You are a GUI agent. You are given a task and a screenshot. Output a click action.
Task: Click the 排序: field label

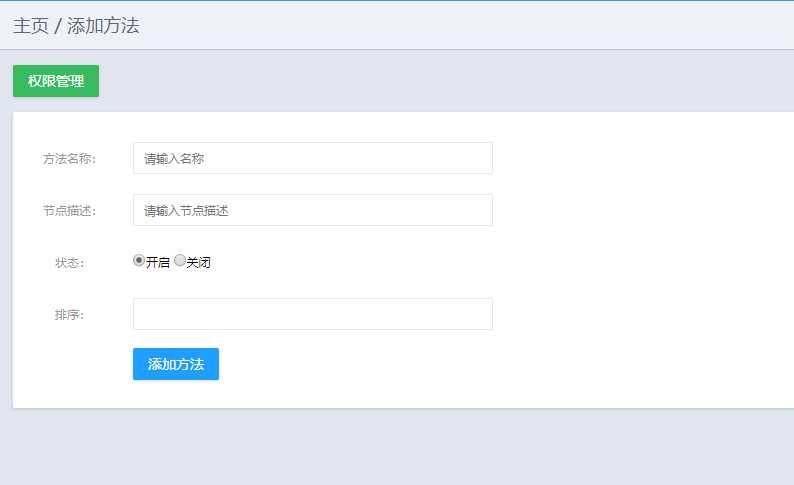[x=69, y=315]
